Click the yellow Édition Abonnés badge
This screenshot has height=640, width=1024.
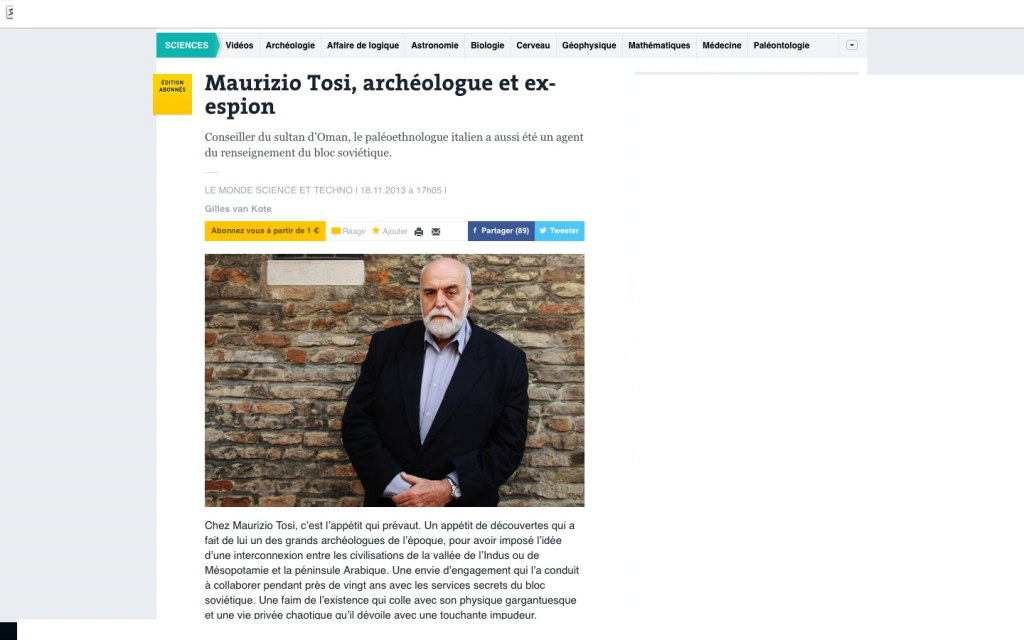pyautogui.click(x=172, y=94)
